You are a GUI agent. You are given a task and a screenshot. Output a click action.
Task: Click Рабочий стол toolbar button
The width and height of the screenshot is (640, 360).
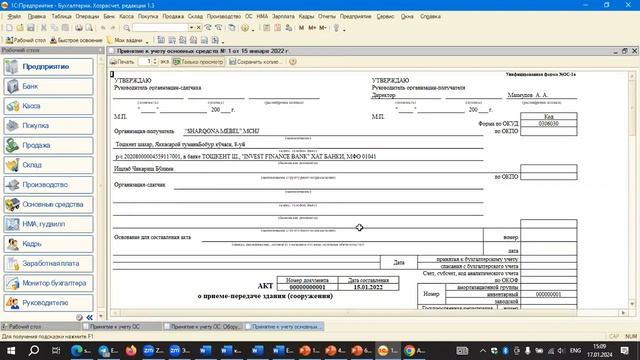26,40
